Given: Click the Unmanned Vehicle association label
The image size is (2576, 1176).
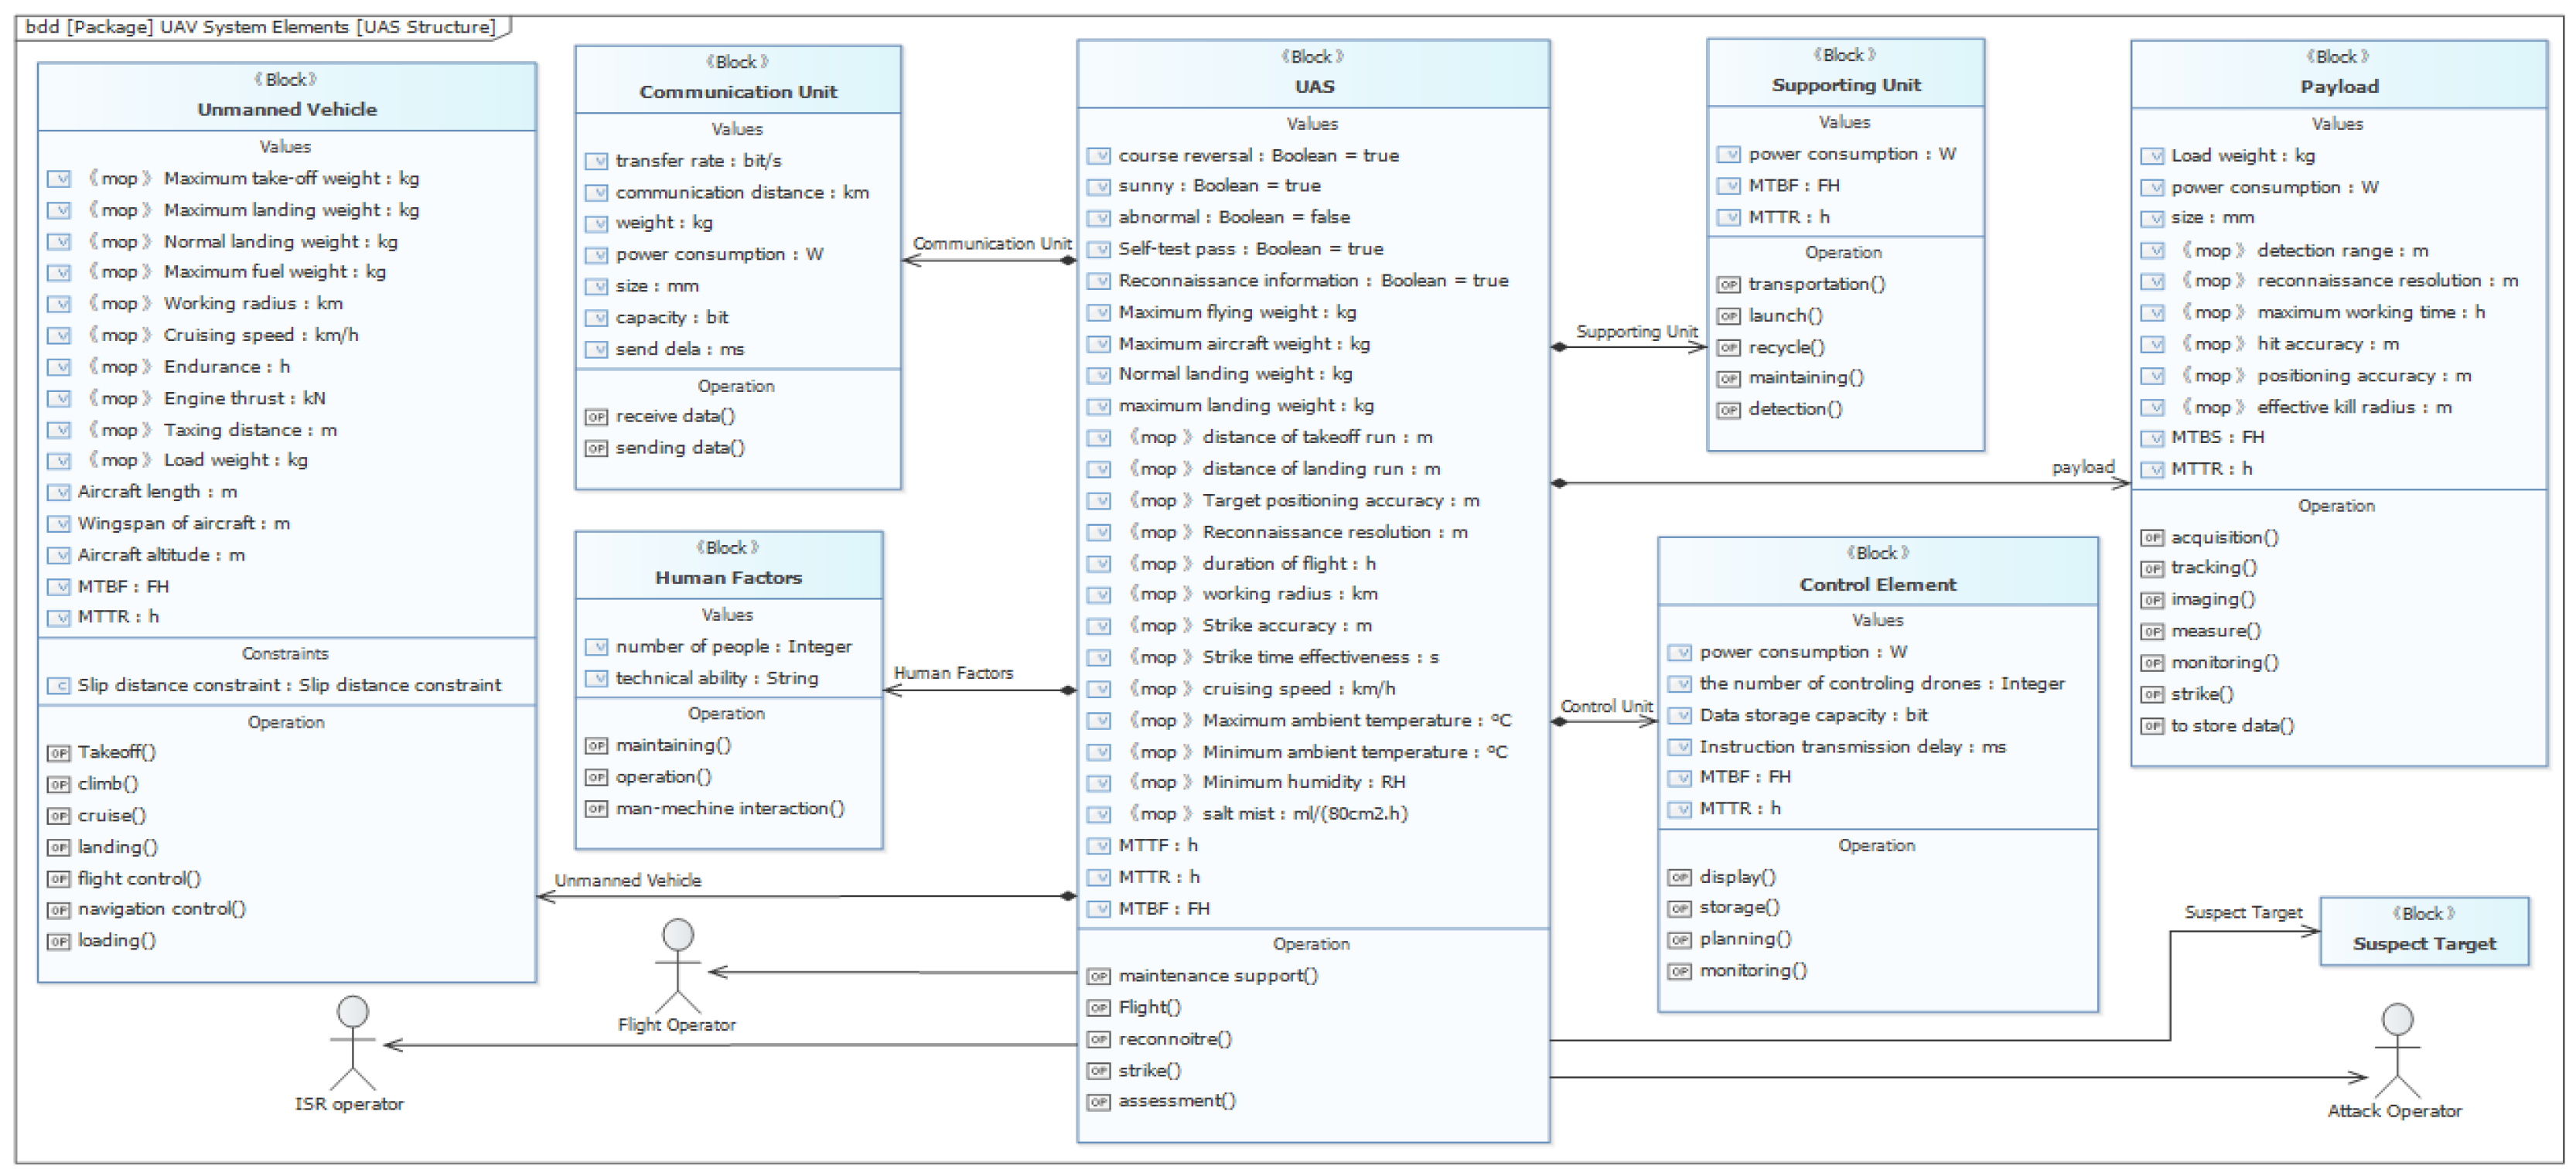Looking at the screenshot, I should [x=628, y=881].
